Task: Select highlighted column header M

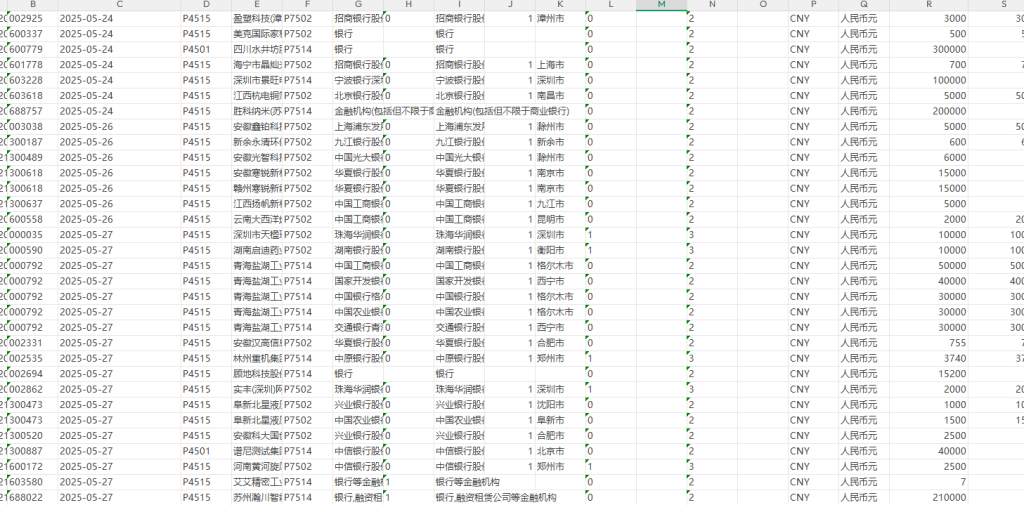Action: coord(662,5)
